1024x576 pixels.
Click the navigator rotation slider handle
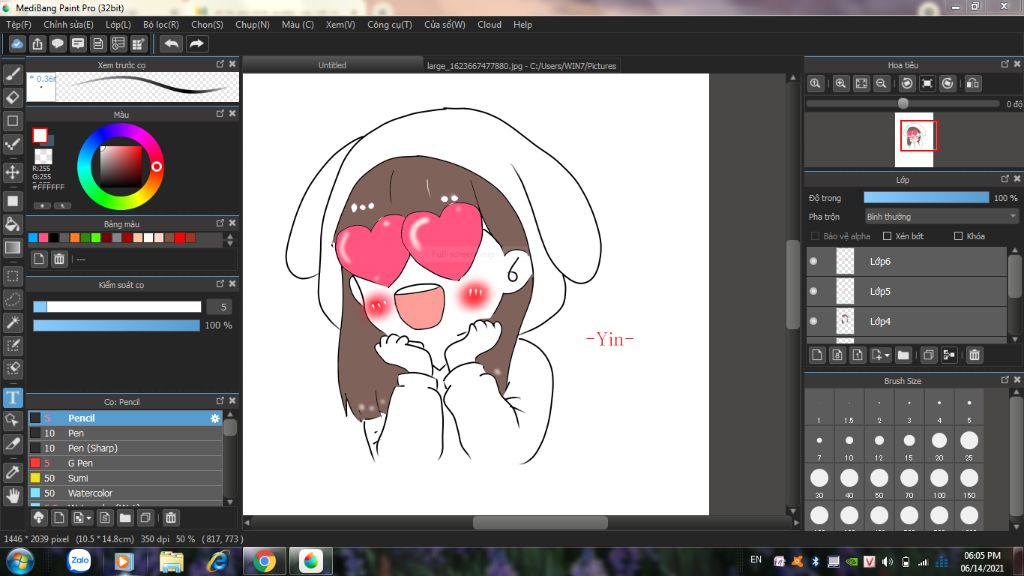point(903,103)
